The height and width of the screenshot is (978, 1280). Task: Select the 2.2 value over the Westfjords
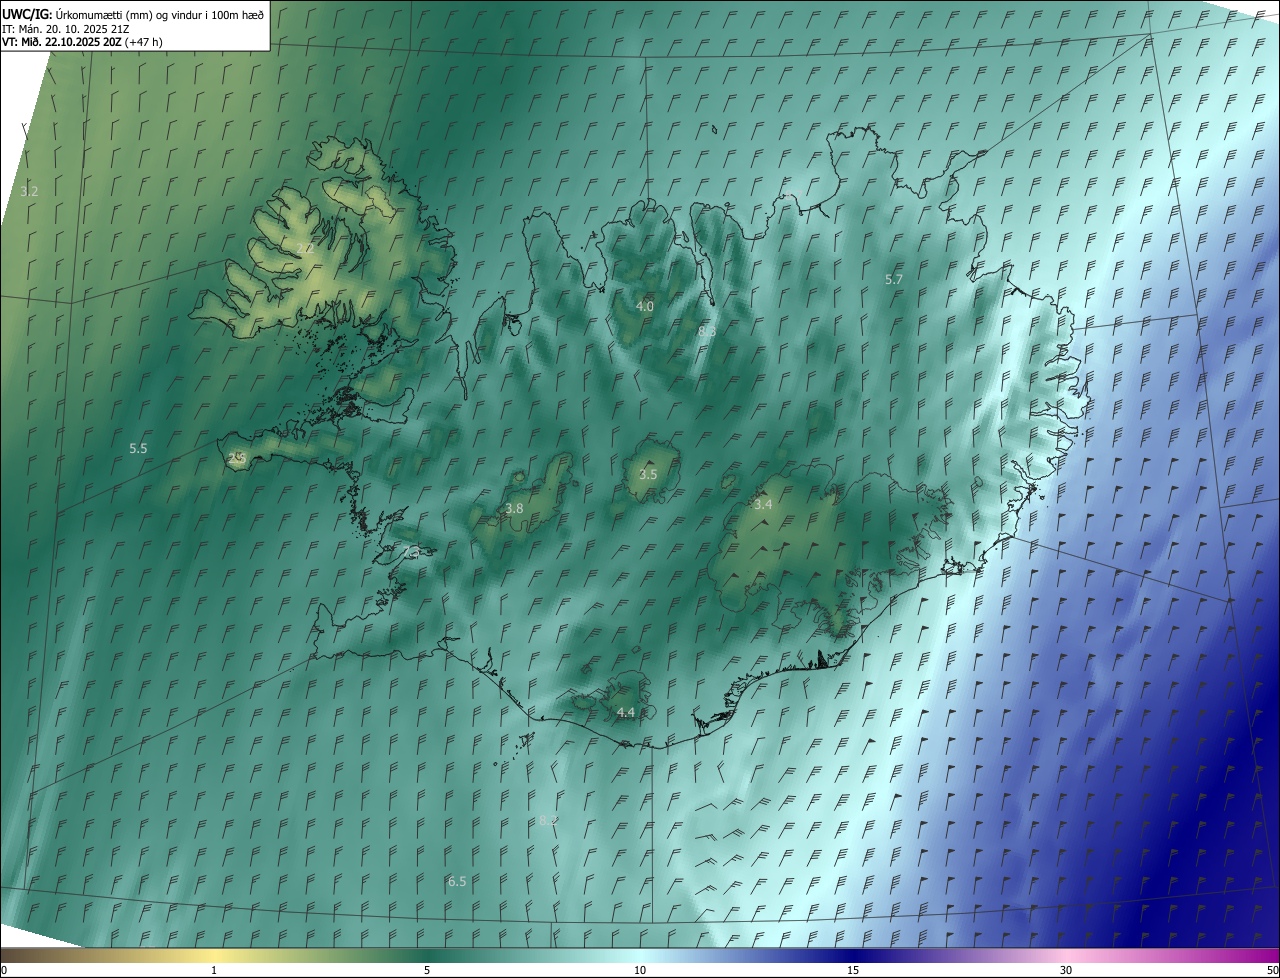pos(305,248)
